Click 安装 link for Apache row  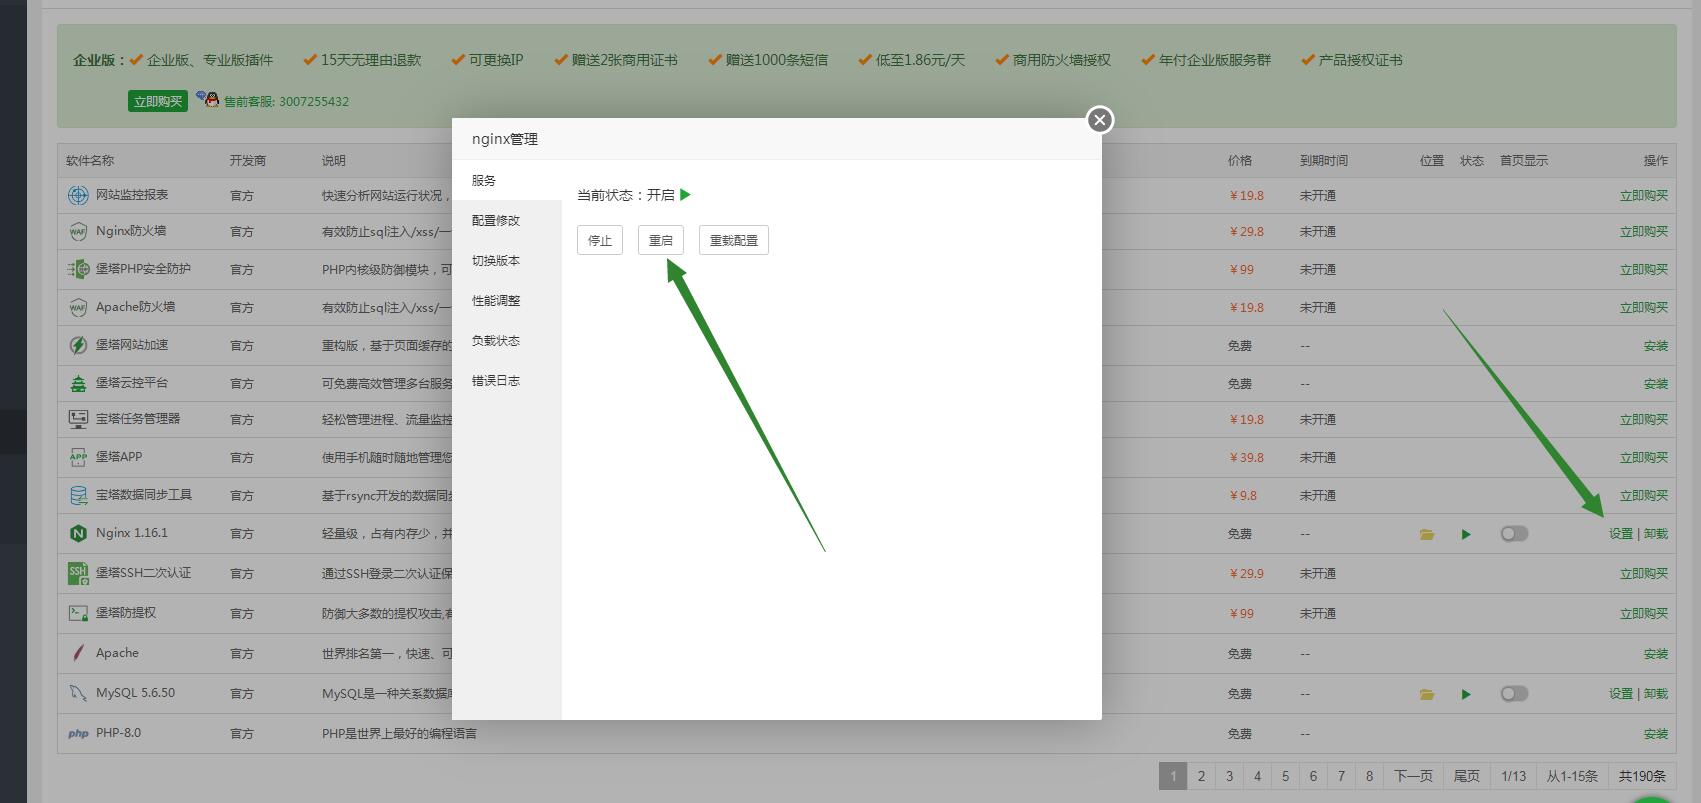[1655, 653]
